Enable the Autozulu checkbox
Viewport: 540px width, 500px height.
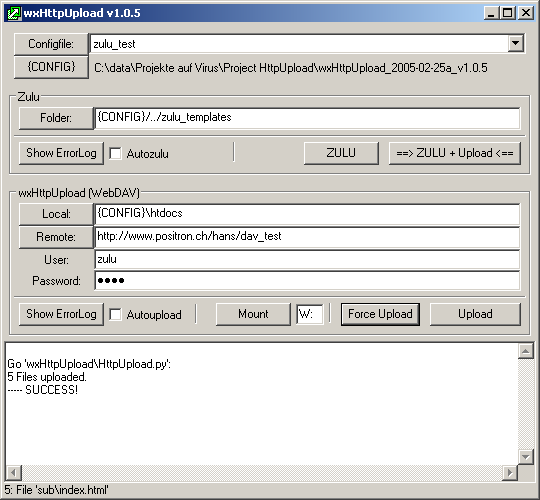pyautogui.click(x=115, y=154)
